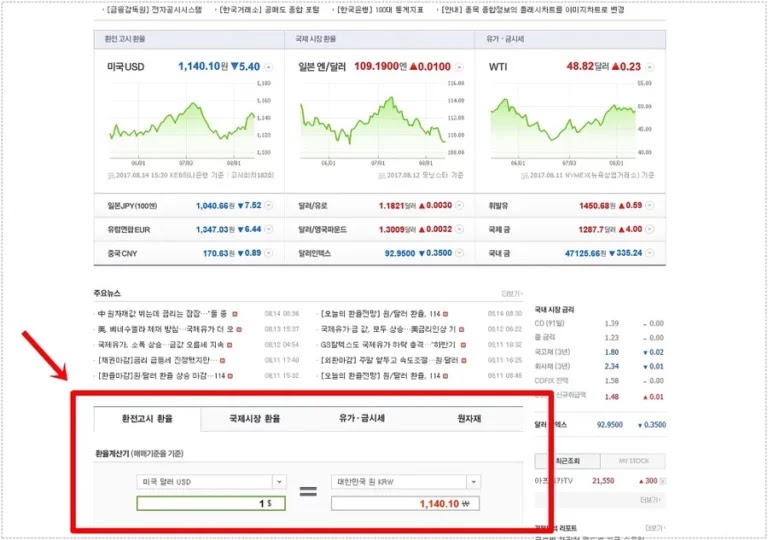768x540 pixels.
Task: Click the 휘발유 1450.68원 value
Action: (x=597, y=206)
